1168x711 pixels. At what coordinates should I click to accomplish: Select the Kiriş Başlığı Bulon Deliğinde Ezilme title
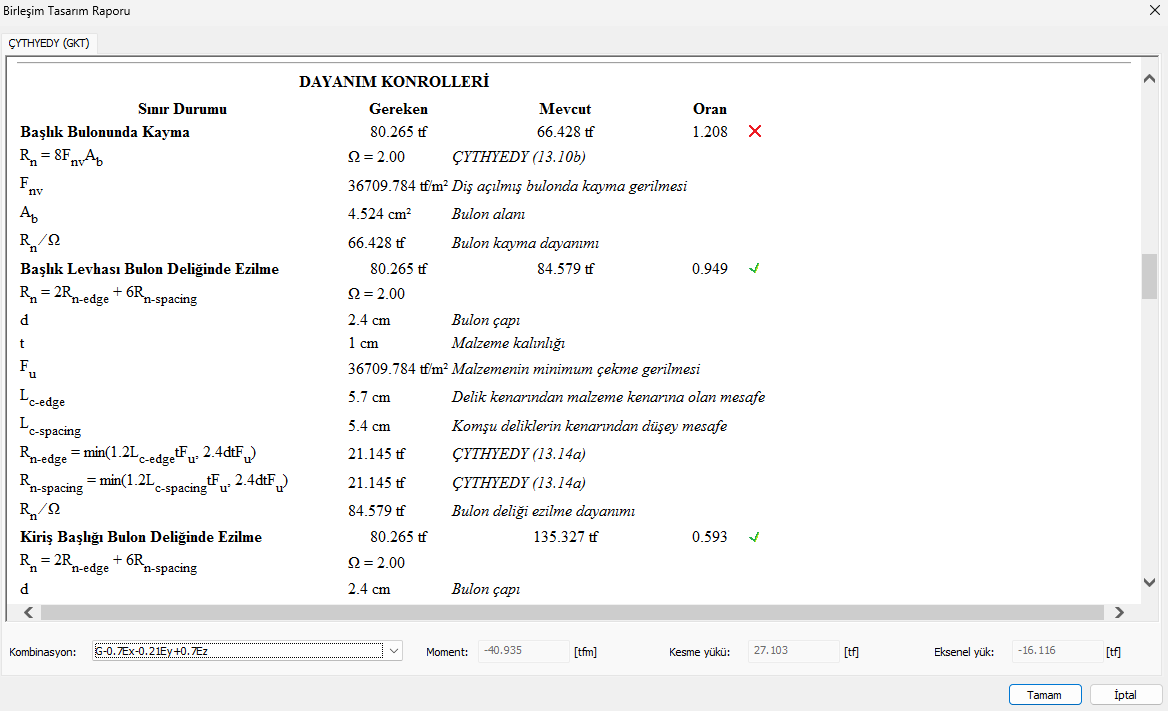point(141,537)
